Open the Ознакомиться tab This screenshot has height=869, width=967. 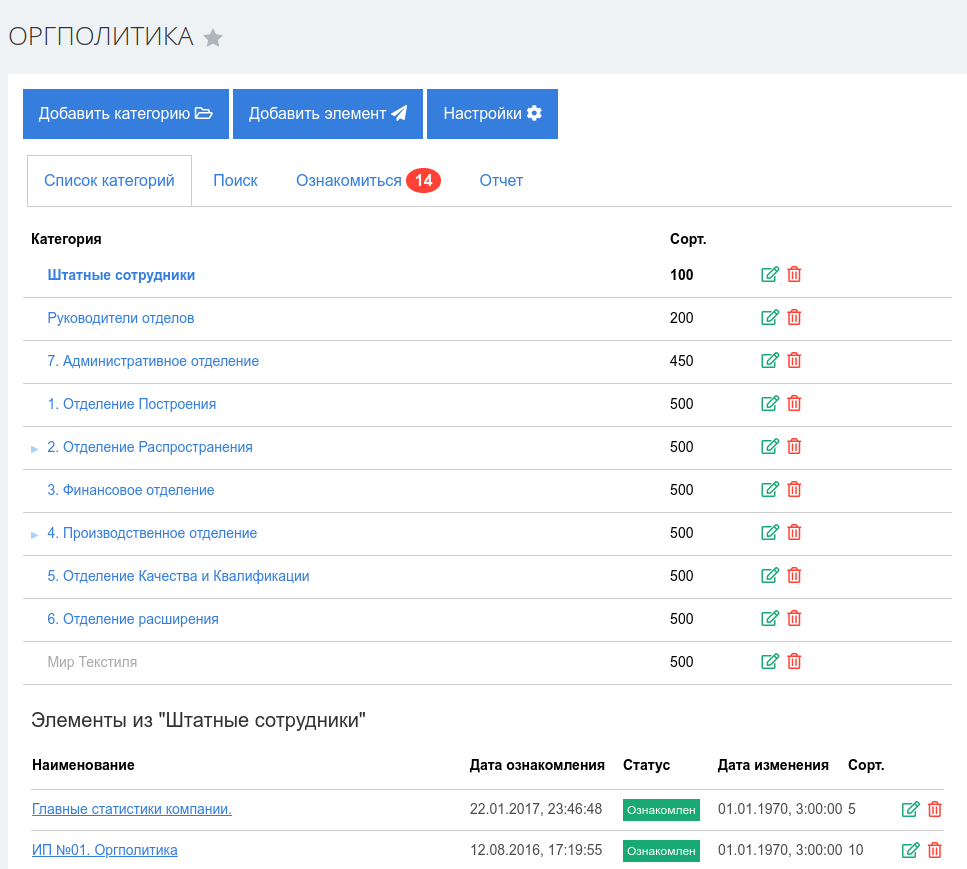coord(349,181)
